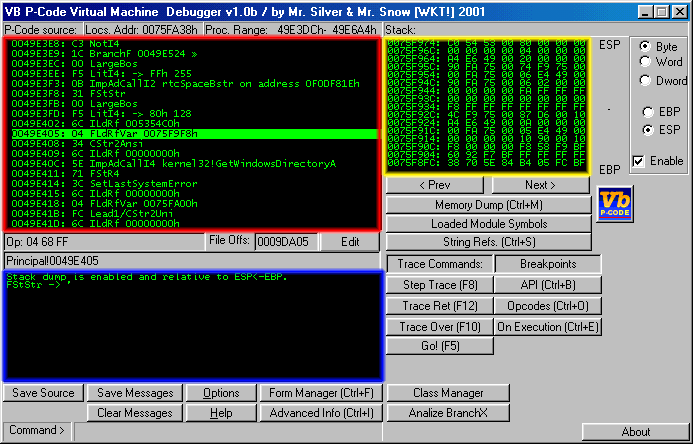Click stack row 0075F974
This screenshot has height=444, width=693.
487,43
